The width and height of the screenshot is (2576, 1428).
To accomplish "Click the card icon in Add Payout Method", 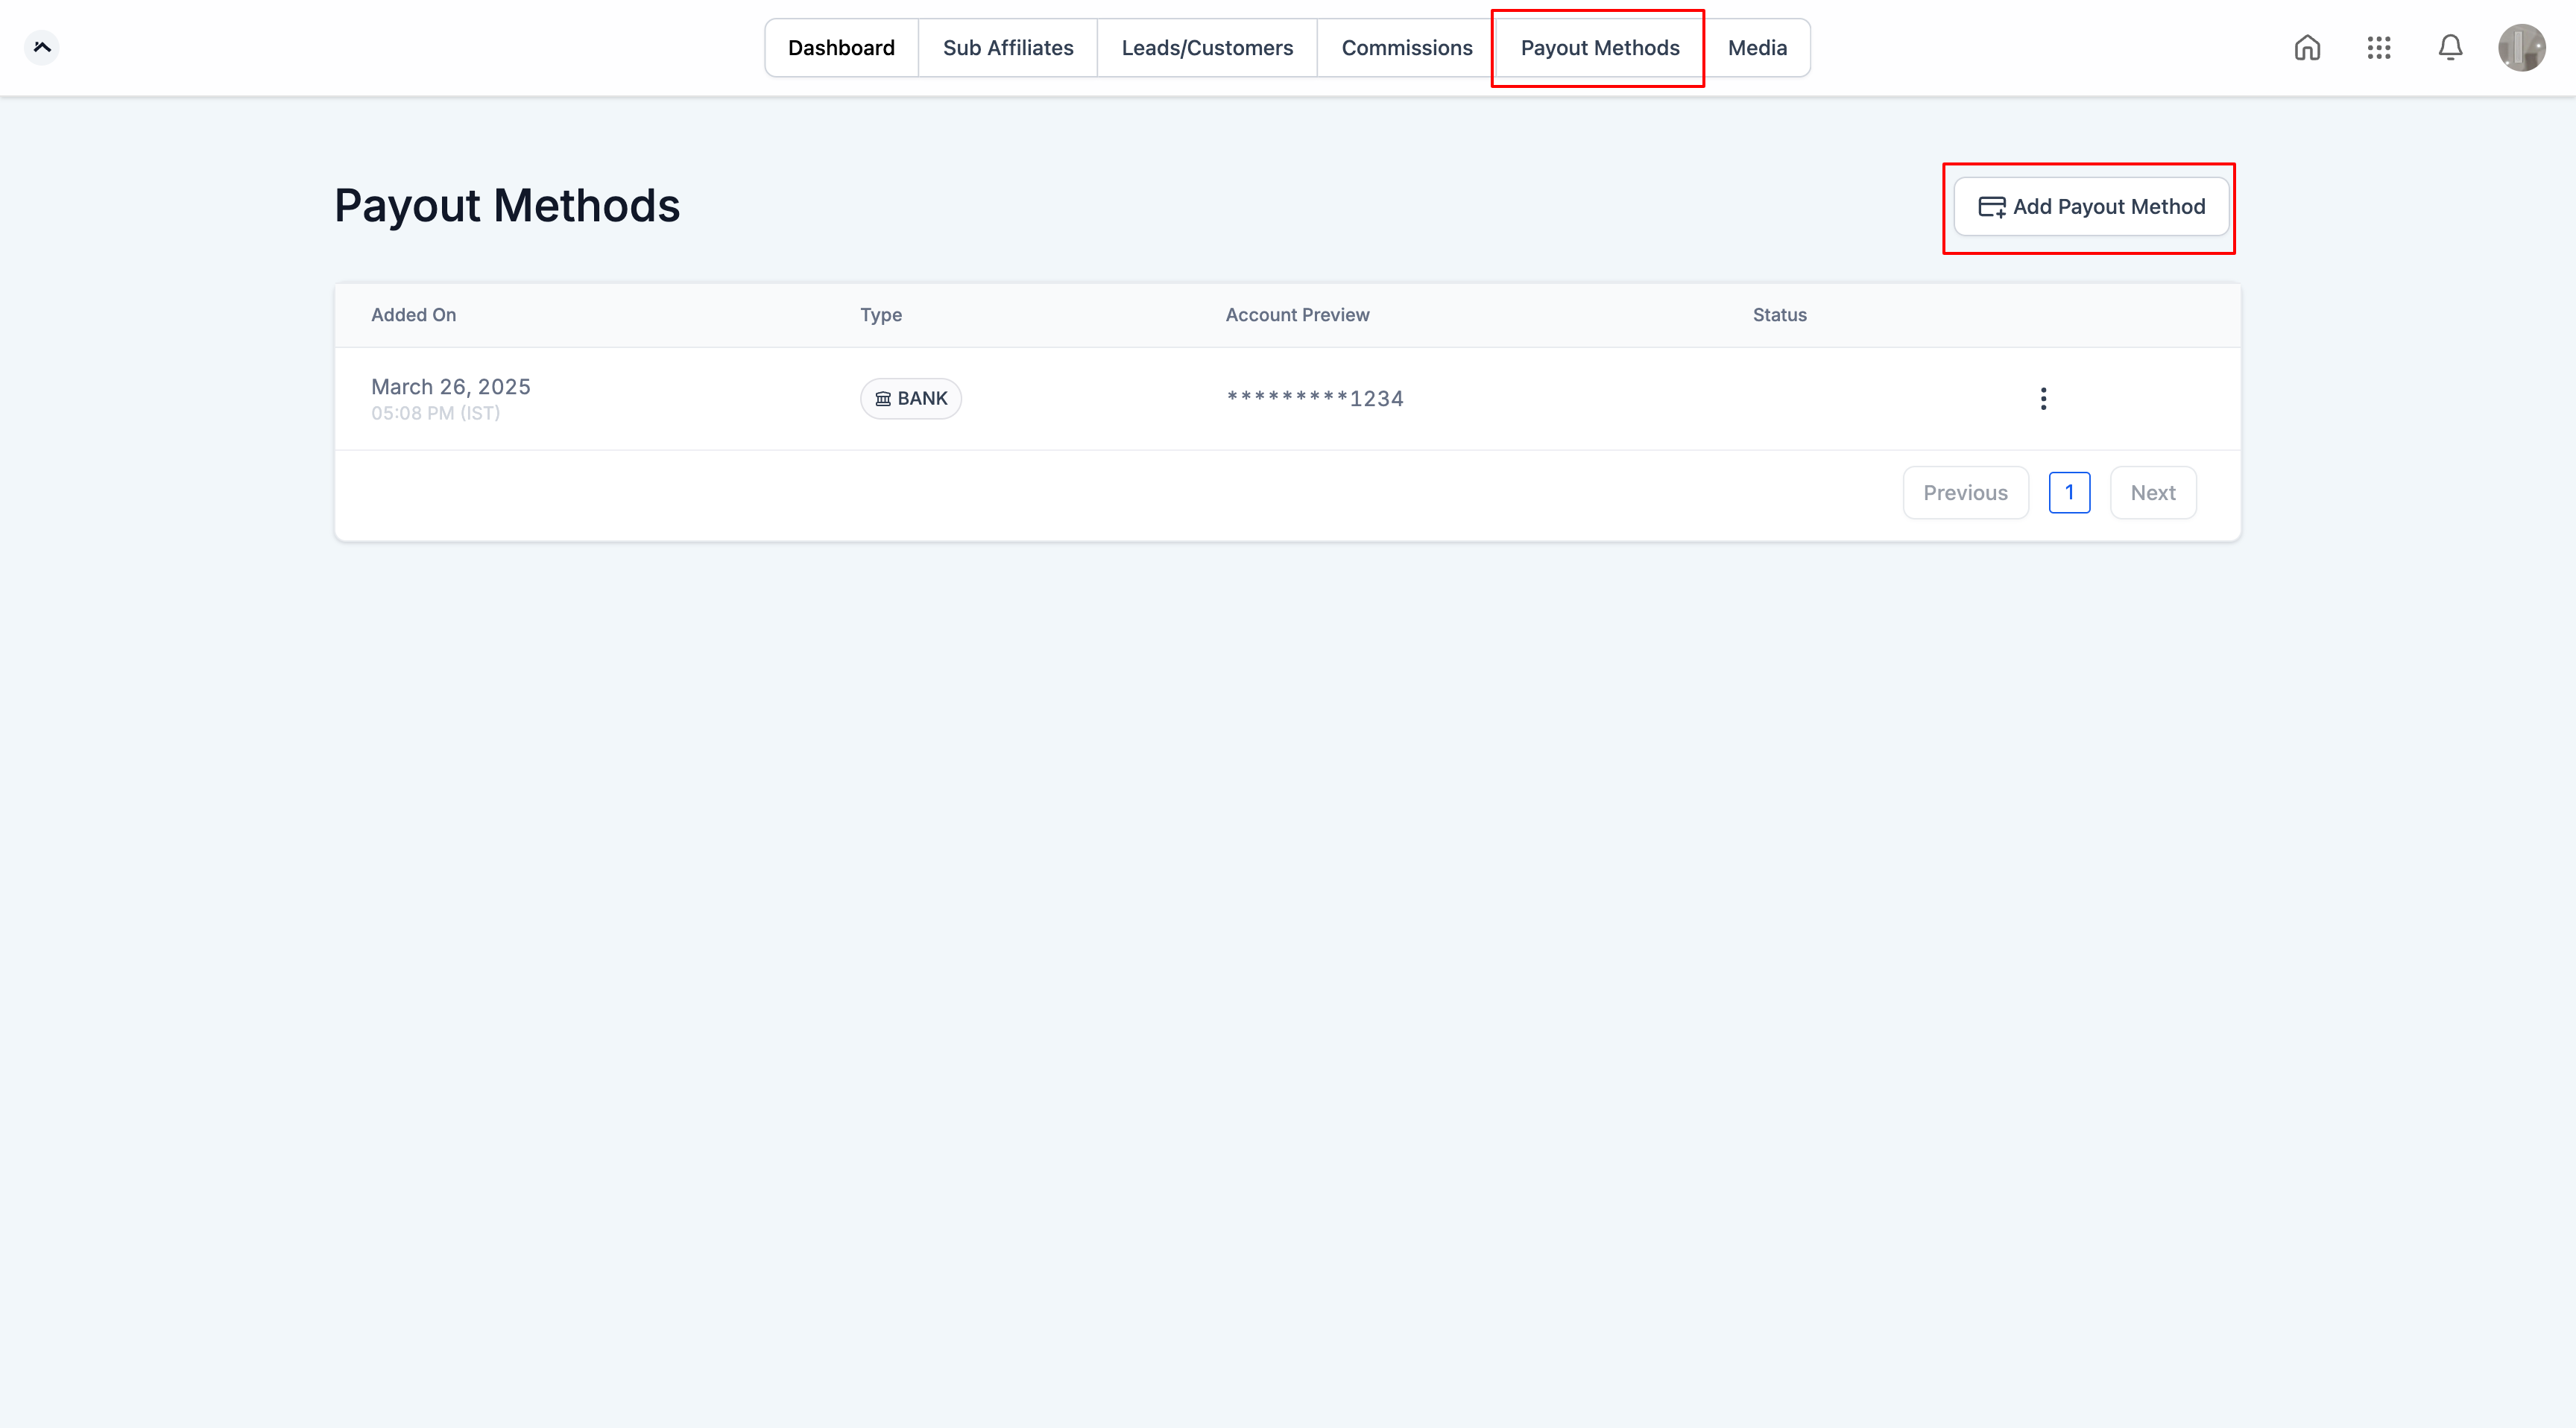I will [1991, 207].
